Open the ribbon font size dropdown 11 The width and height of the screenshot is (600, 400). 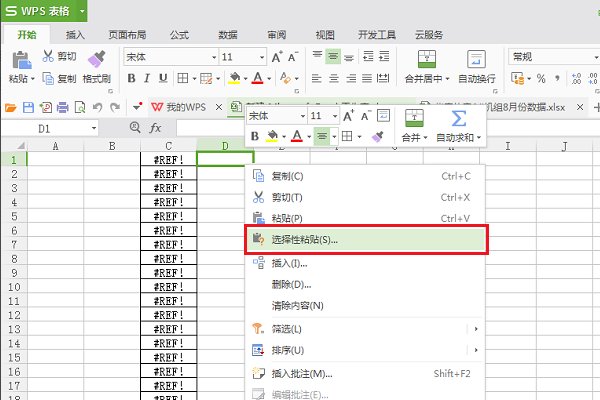[262, 57]
